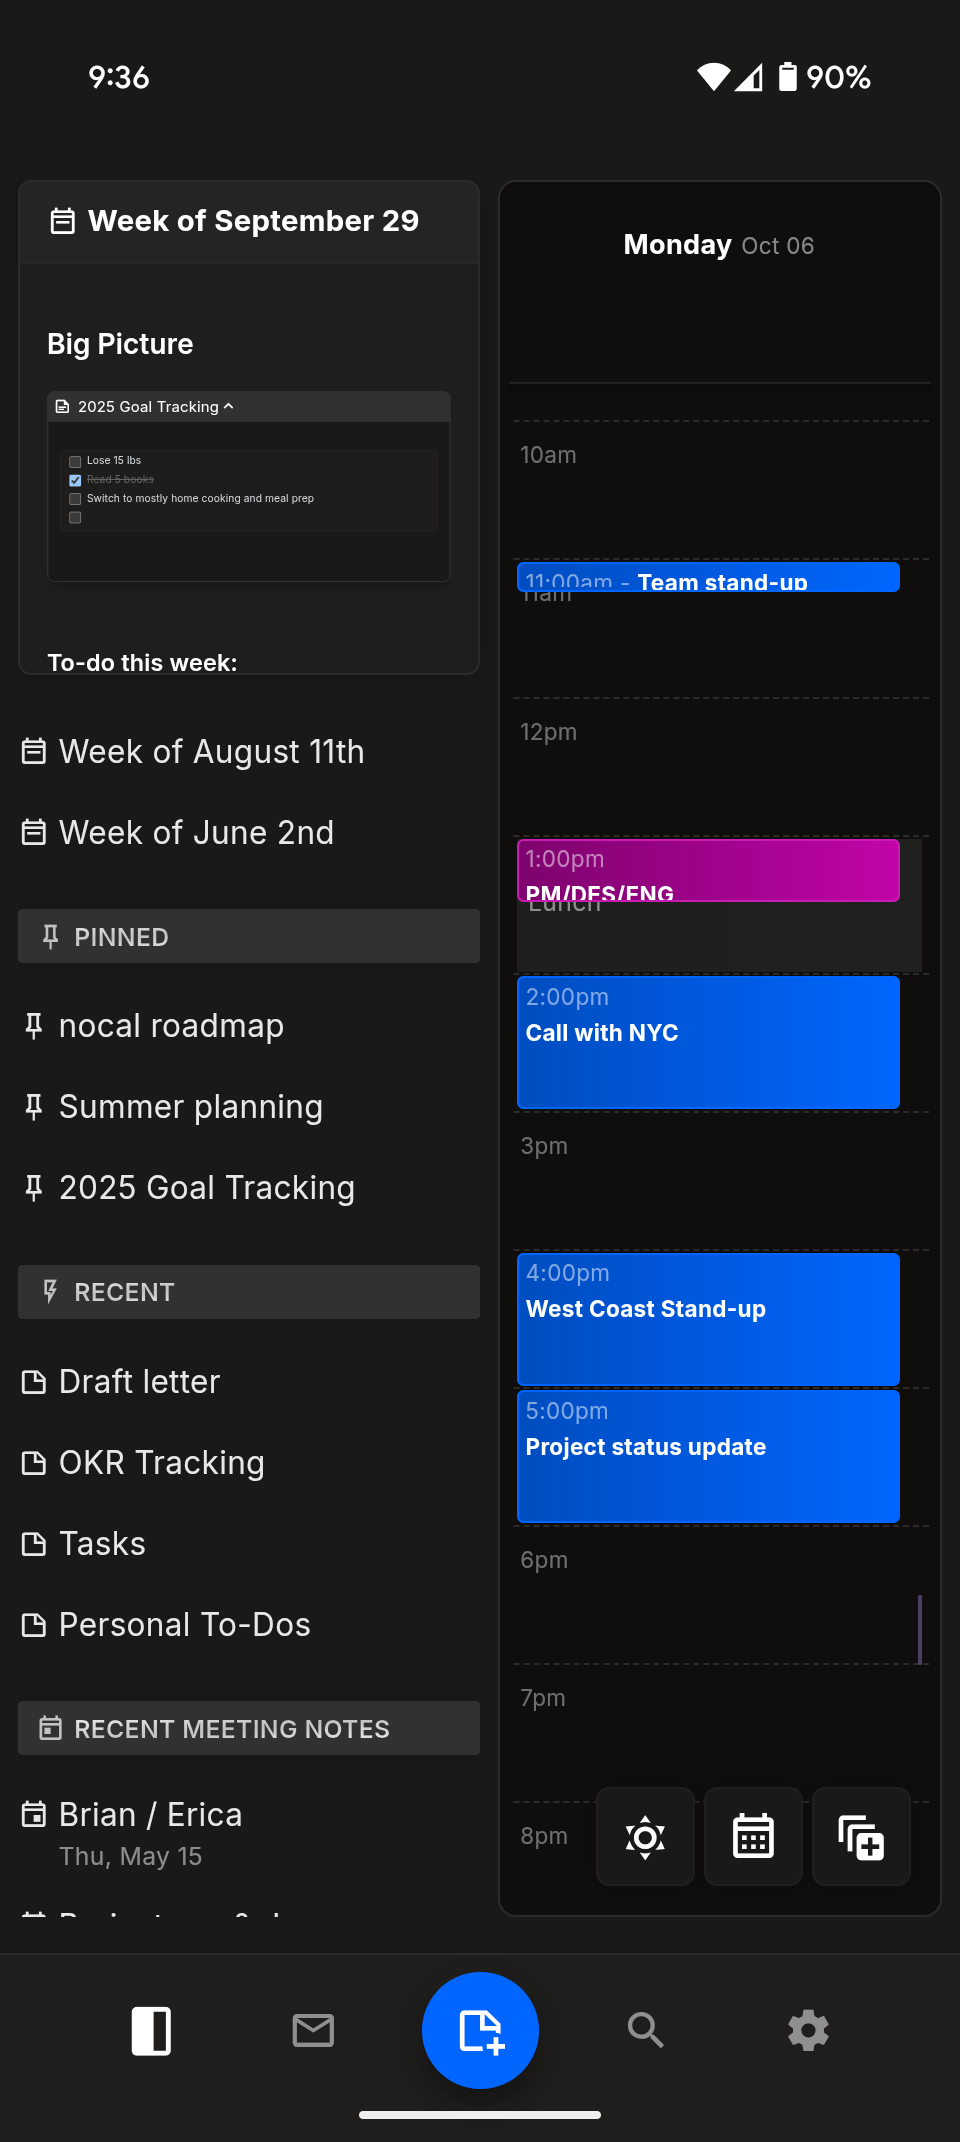The width and height of the screenshot is (960, 2142).
Task: Open settings gear in bottom navigation
Action: (808, 2031)
